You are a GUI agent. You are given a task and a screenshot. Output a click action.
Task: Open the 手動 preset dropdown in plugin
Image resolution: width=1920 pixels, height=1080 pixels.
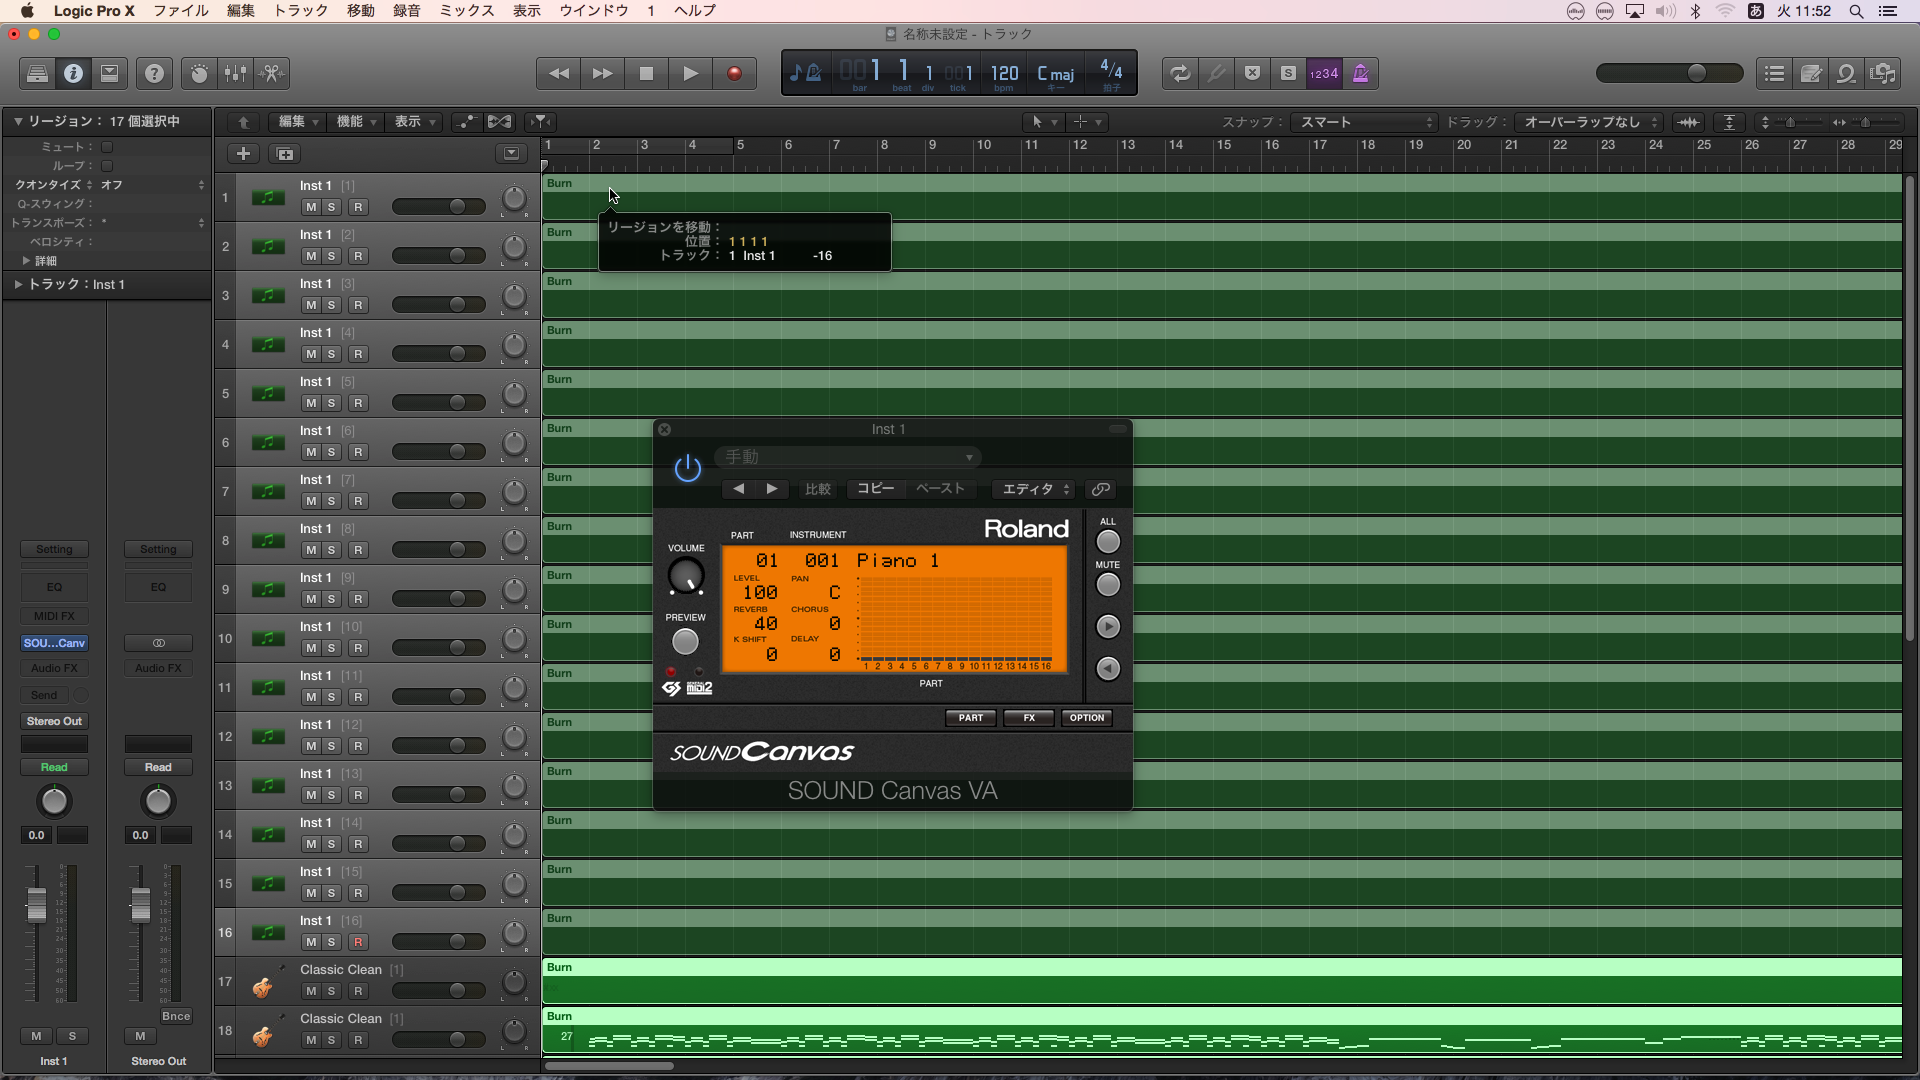(848, 457)
